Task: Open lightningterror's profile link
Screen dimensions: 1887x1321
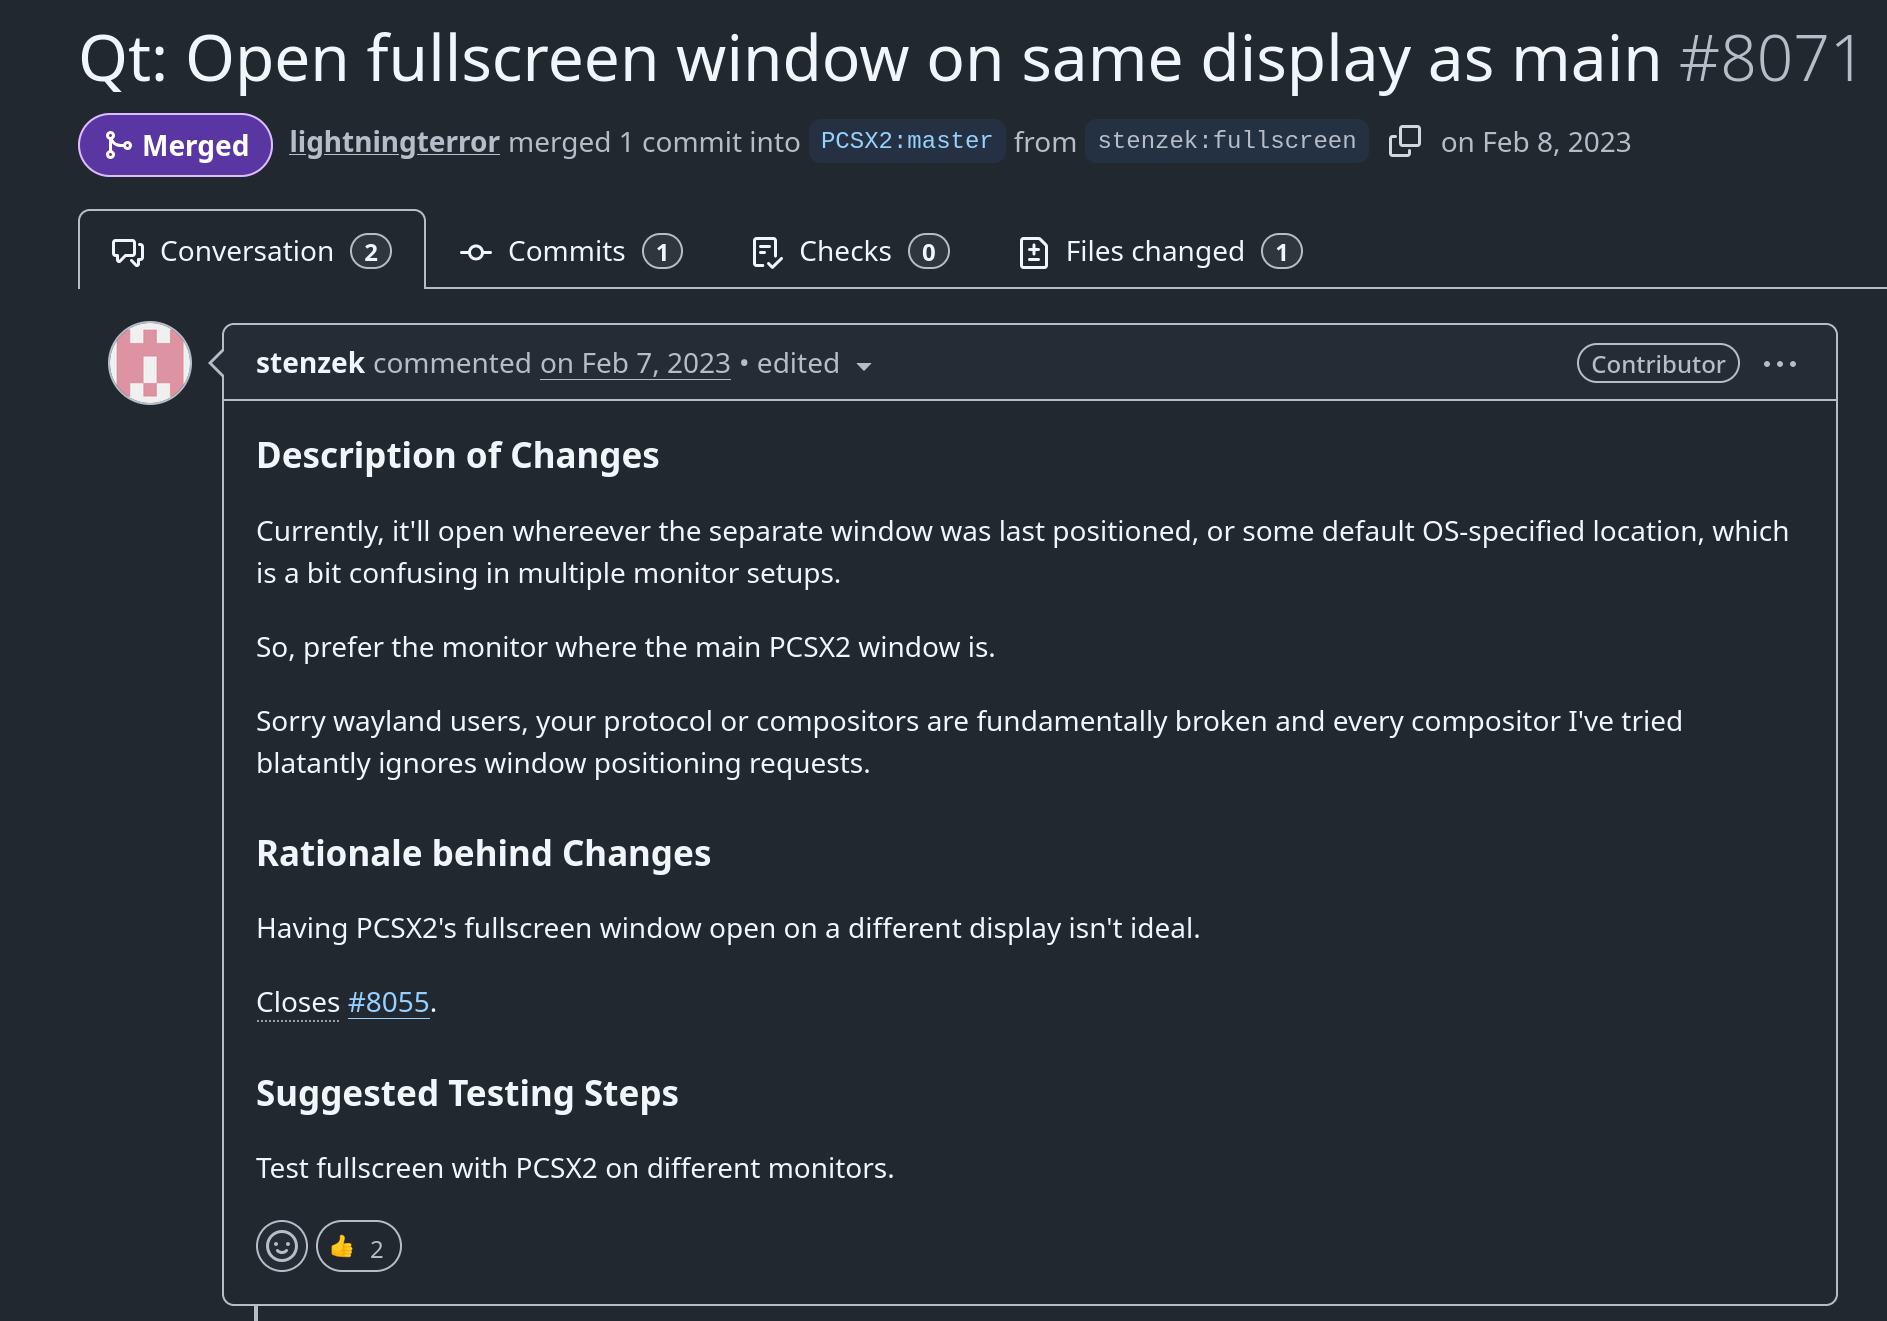Action: (394, 142)
